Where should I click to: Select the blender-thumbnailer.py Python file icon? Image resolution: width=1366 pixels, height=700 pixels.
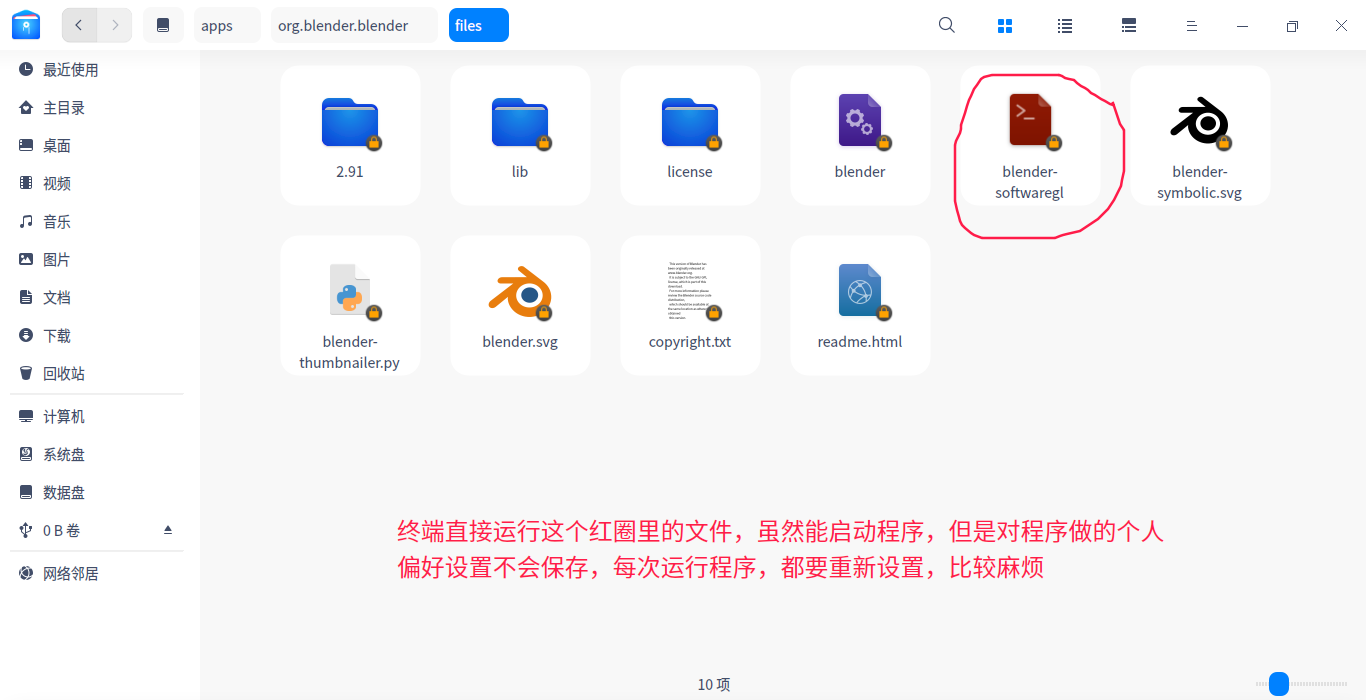[x=350, y=291]
